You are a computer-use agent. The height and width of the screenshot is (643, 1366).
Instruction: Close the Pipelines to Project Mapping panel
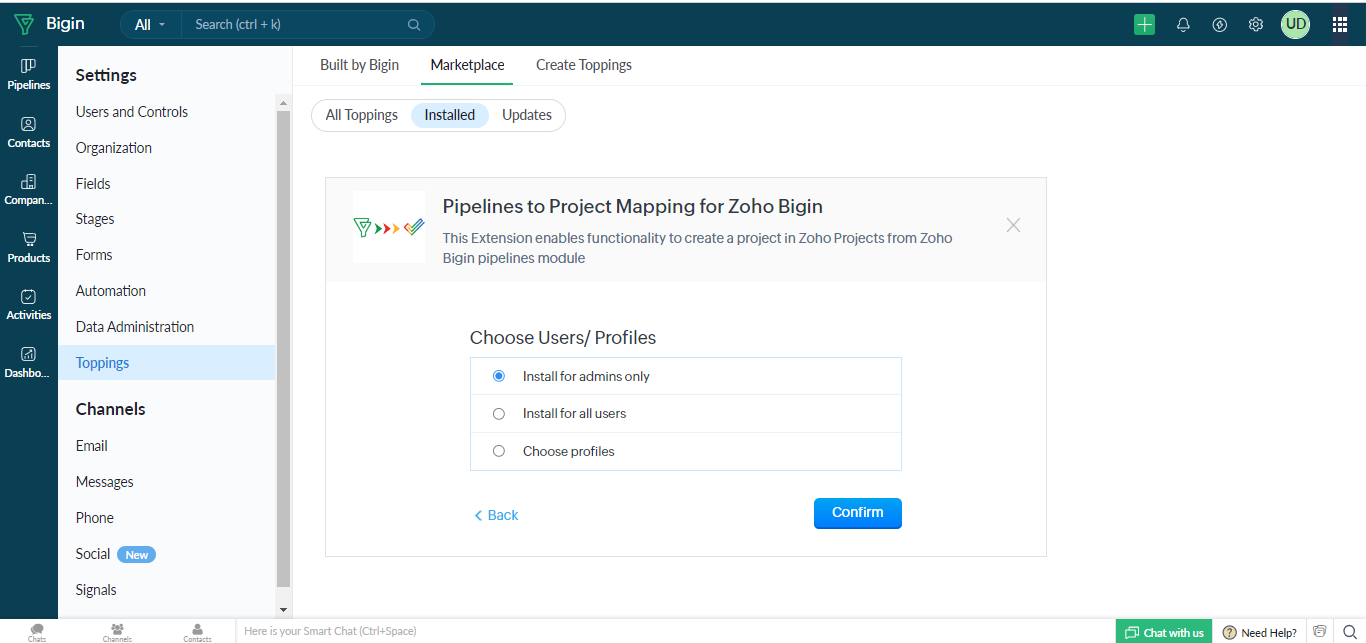tap(1013, 225)
